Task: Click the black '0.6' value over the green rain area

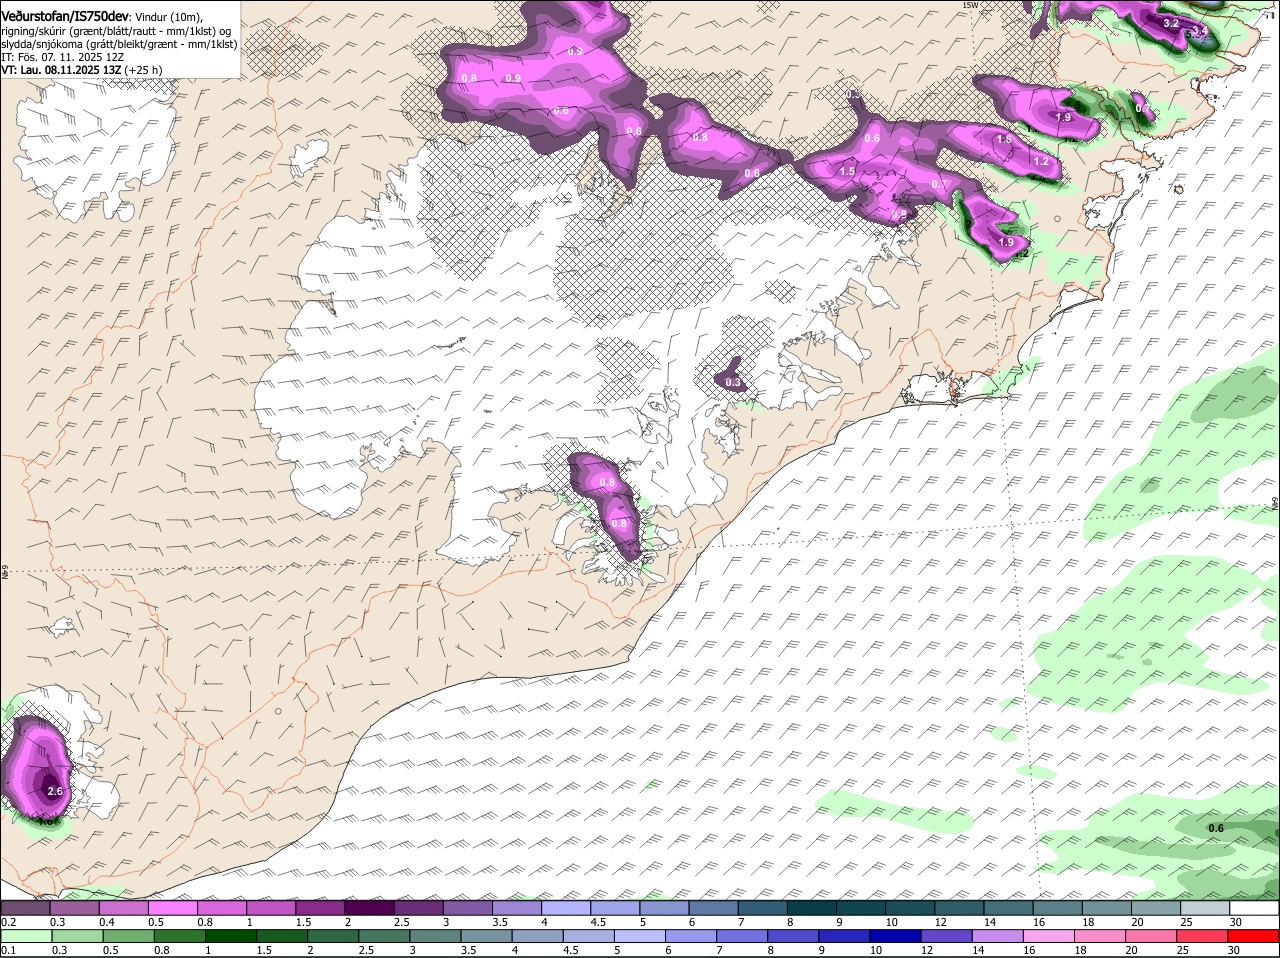Action: click(x=1216, y=828)
